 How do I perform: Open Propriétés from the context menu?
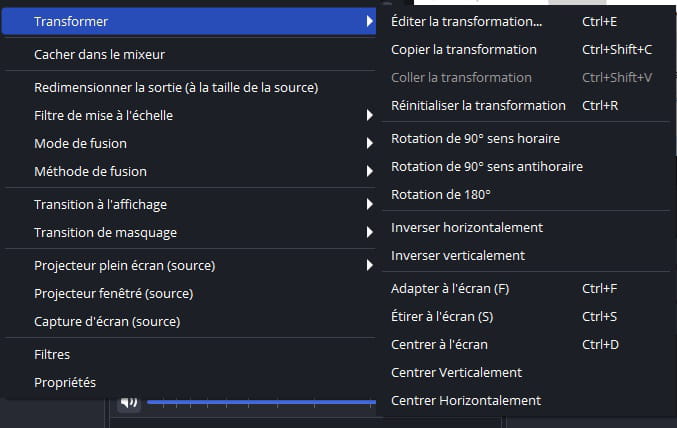[190, 382]
